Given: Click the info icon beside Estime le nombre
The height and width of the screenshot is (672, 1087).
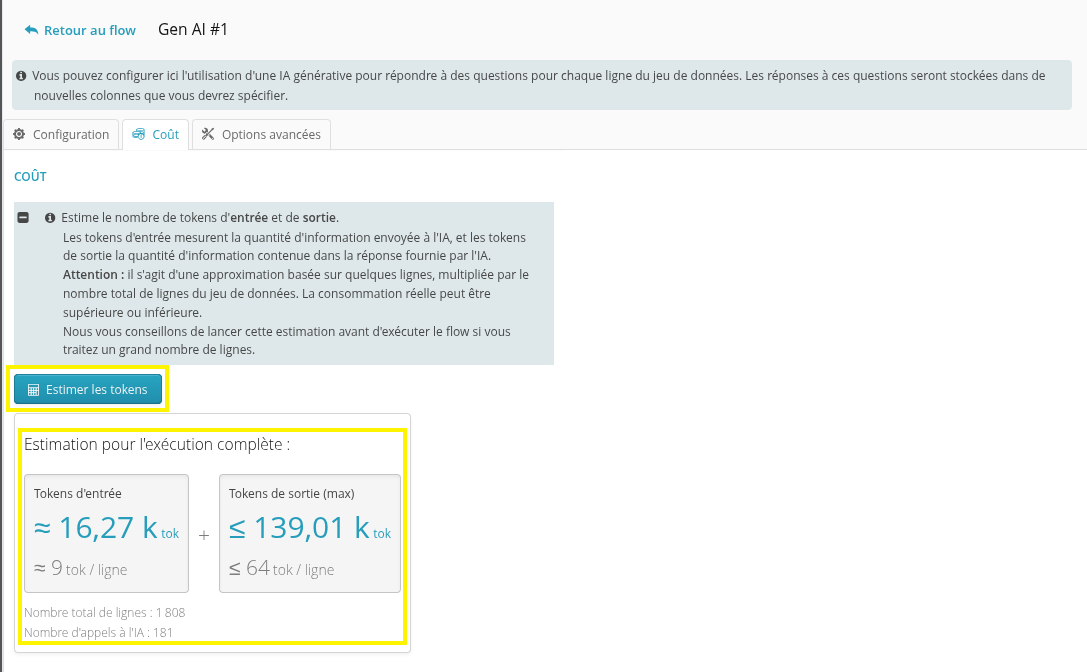Looking at the screenshot, I should tap(50, 218).
